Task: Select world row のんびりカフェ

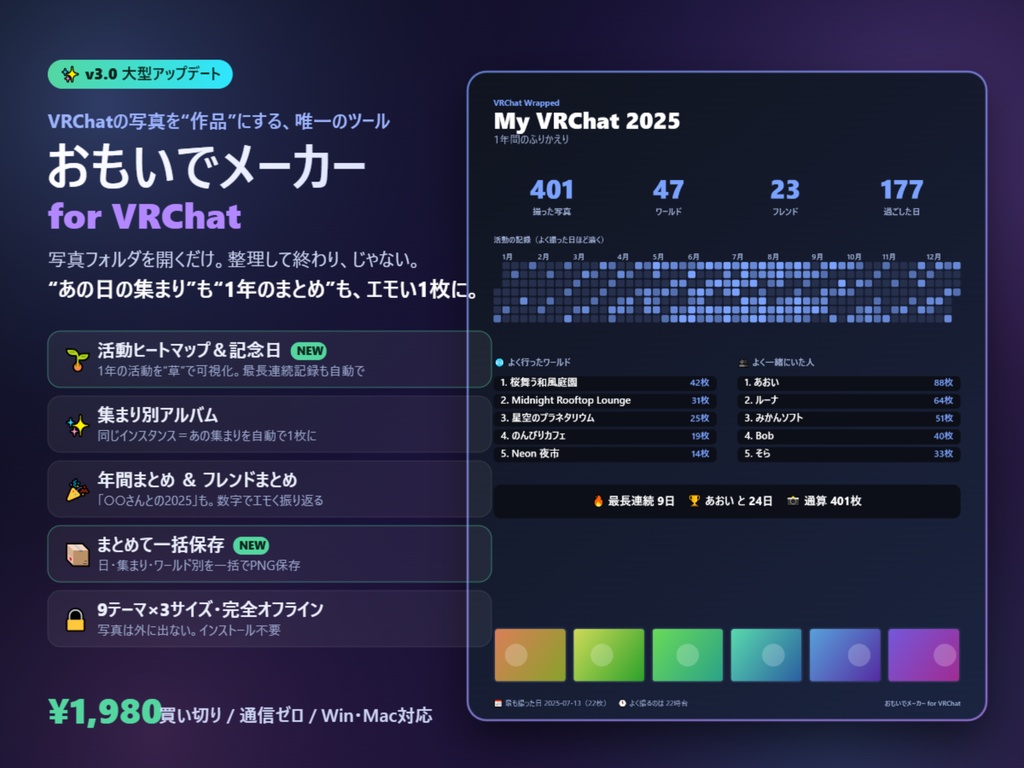Action: click(605, 436)
